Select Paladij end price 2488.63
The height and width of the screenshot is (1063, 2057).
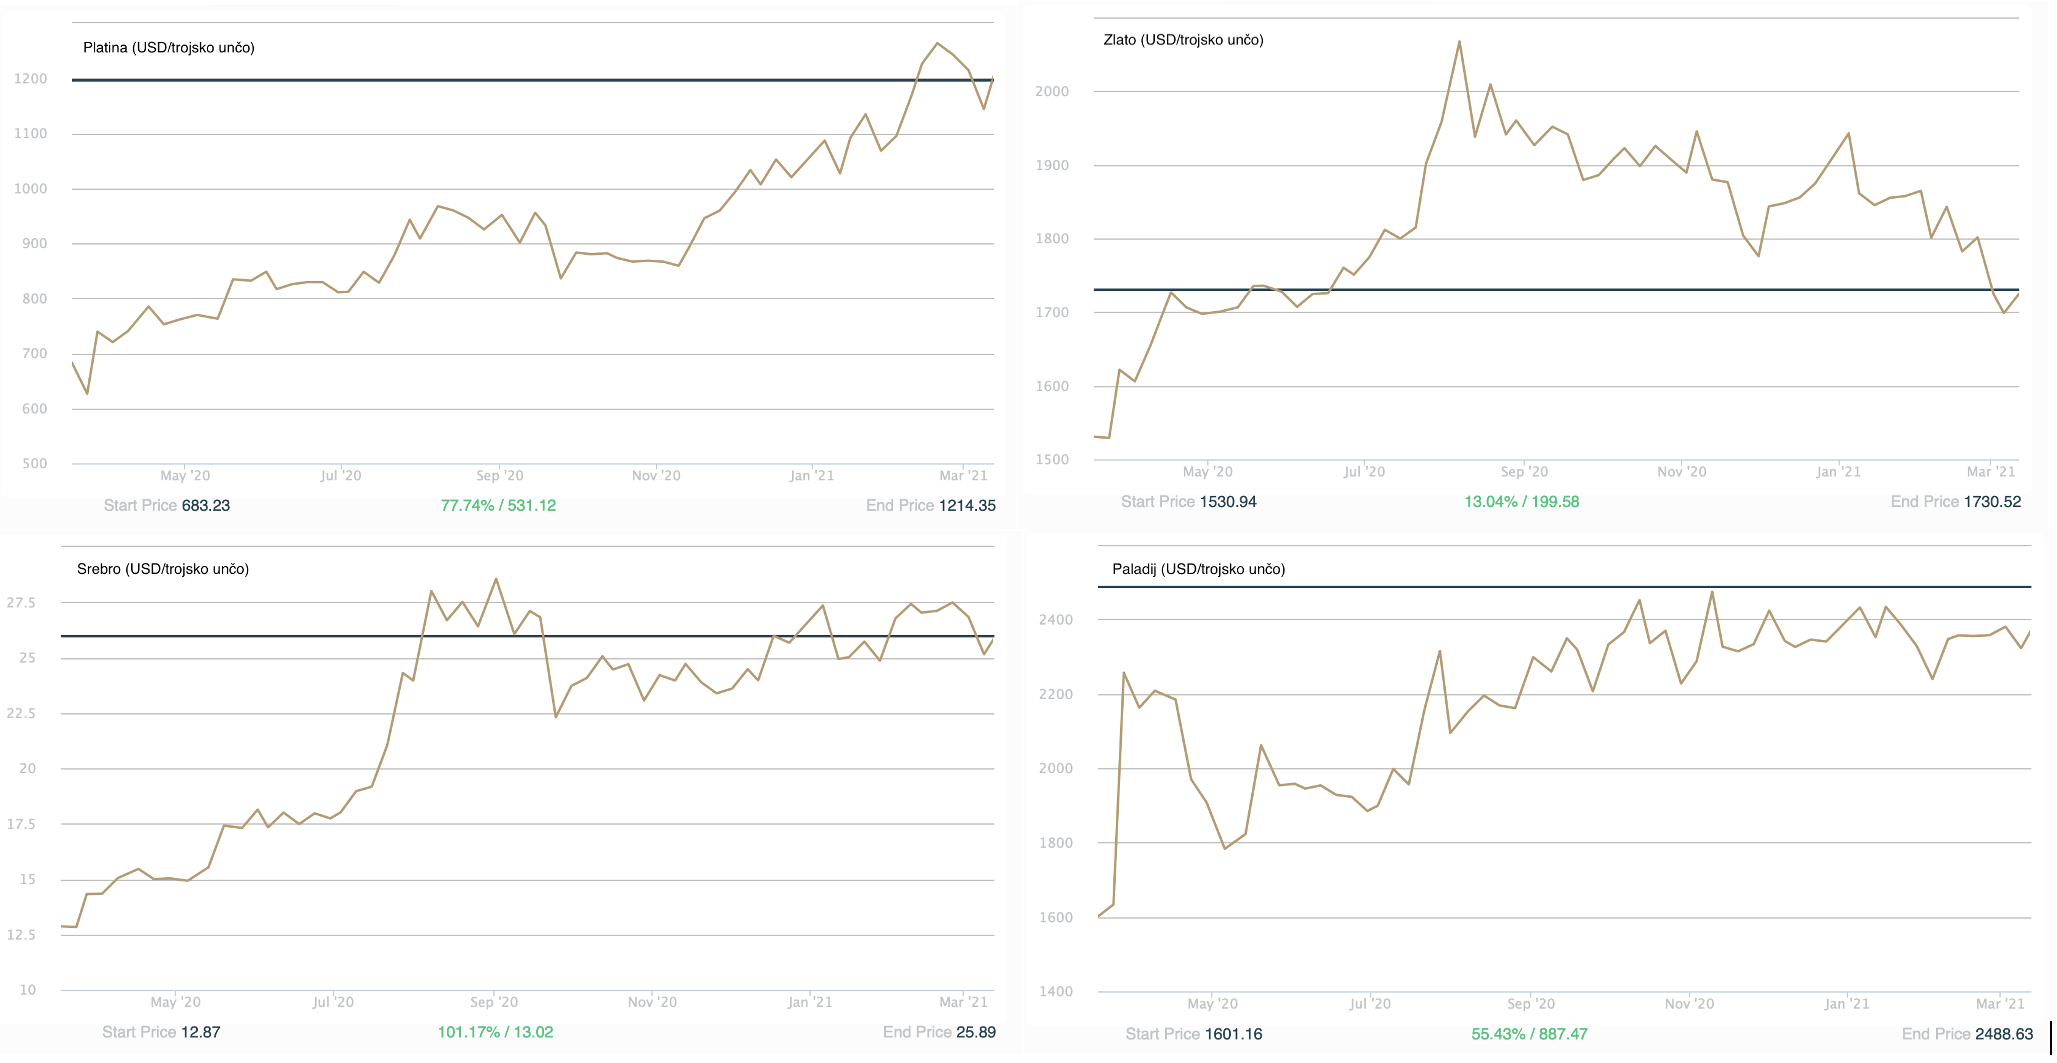[2004, 1034]
